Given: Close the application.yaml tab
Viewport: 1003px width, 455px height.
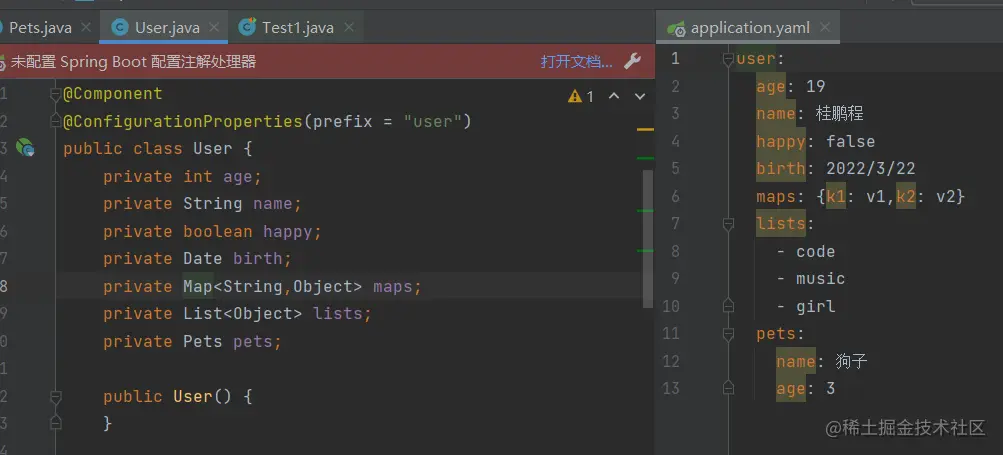Looking at the screenshot, I should 825,28.
